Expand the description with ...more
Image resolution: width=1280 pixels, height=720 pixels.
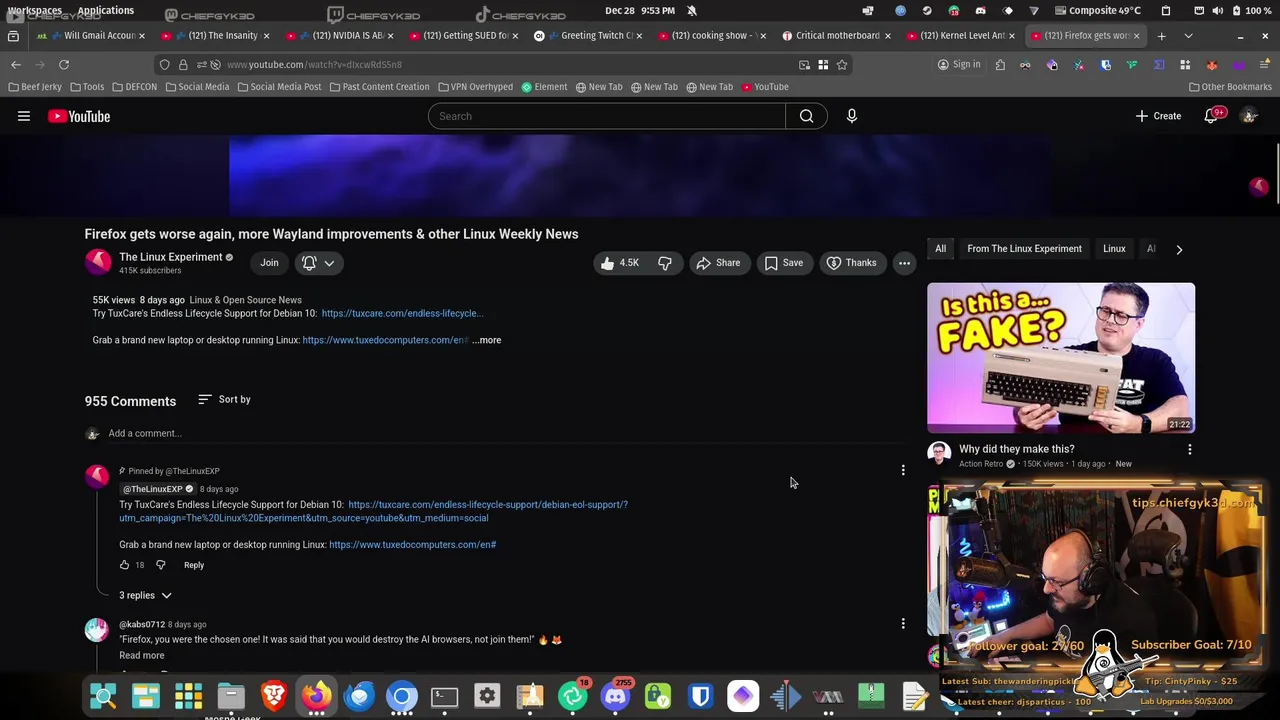pyautogui.click(x=487, y=340)
